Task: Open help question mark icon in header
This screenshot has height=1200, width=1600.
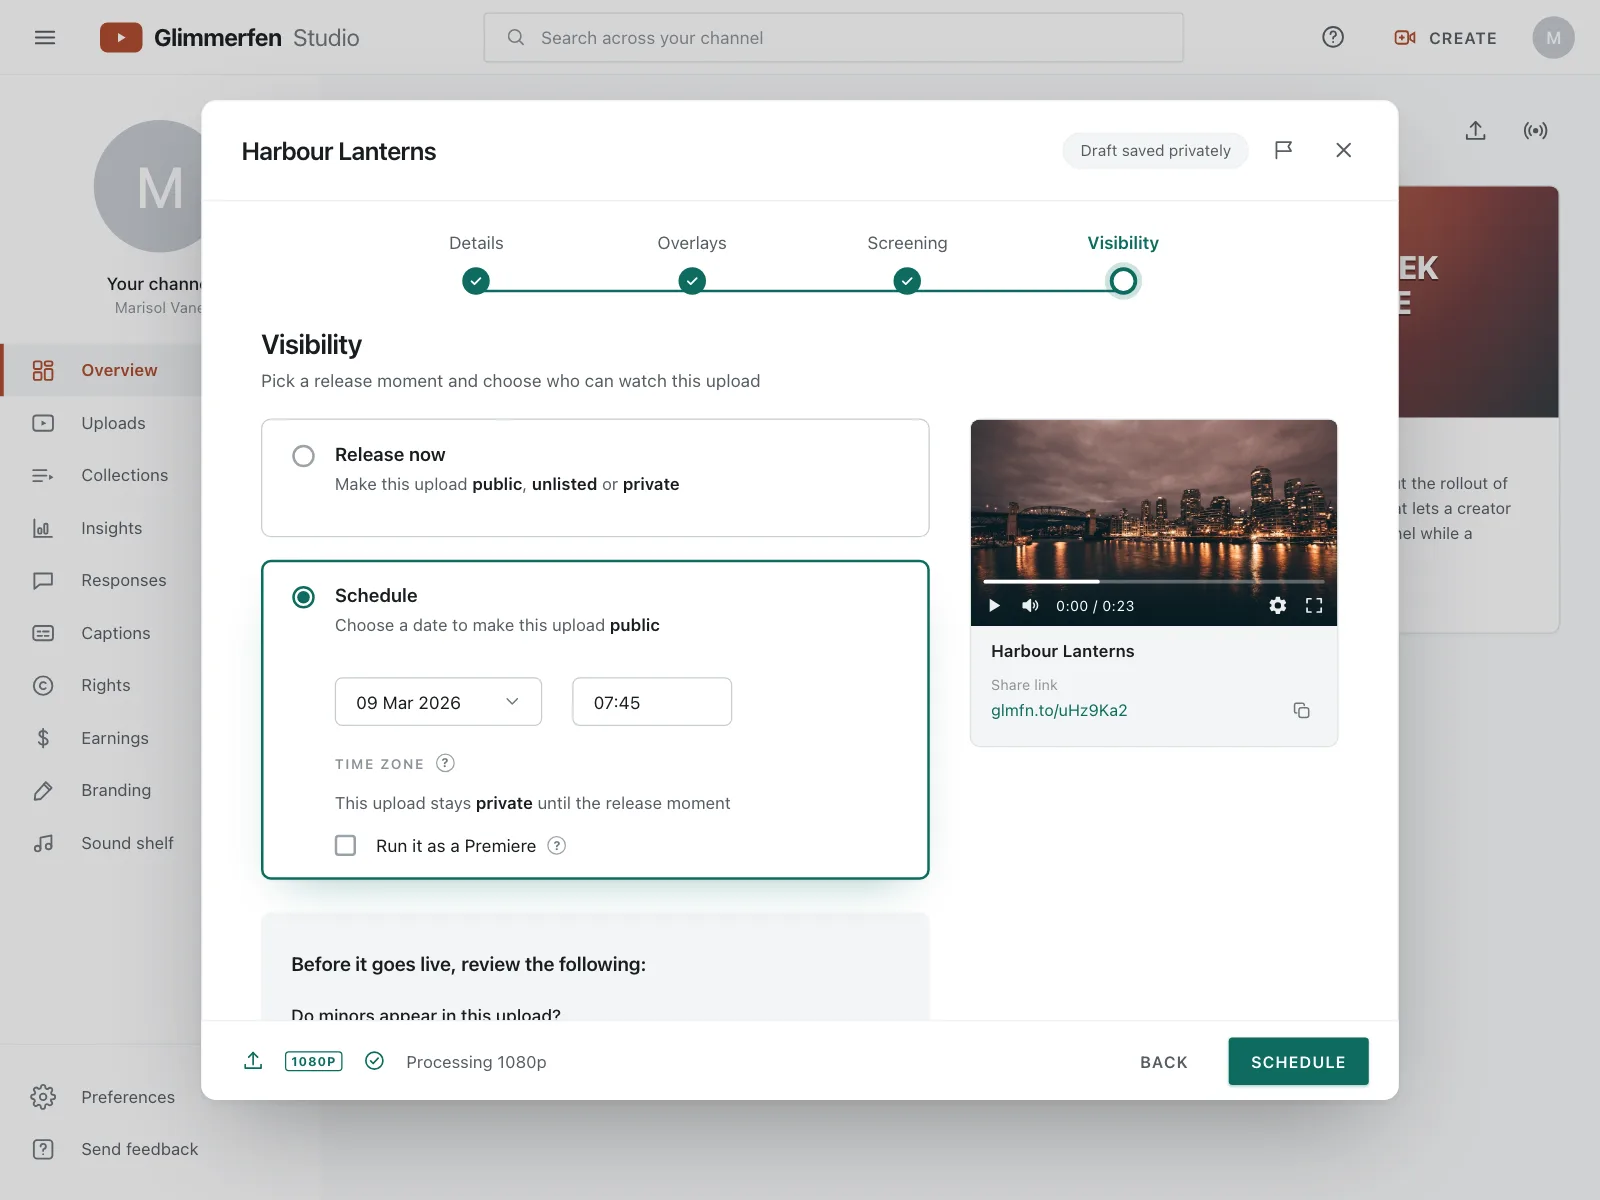Action: [x=1333, y=37]
